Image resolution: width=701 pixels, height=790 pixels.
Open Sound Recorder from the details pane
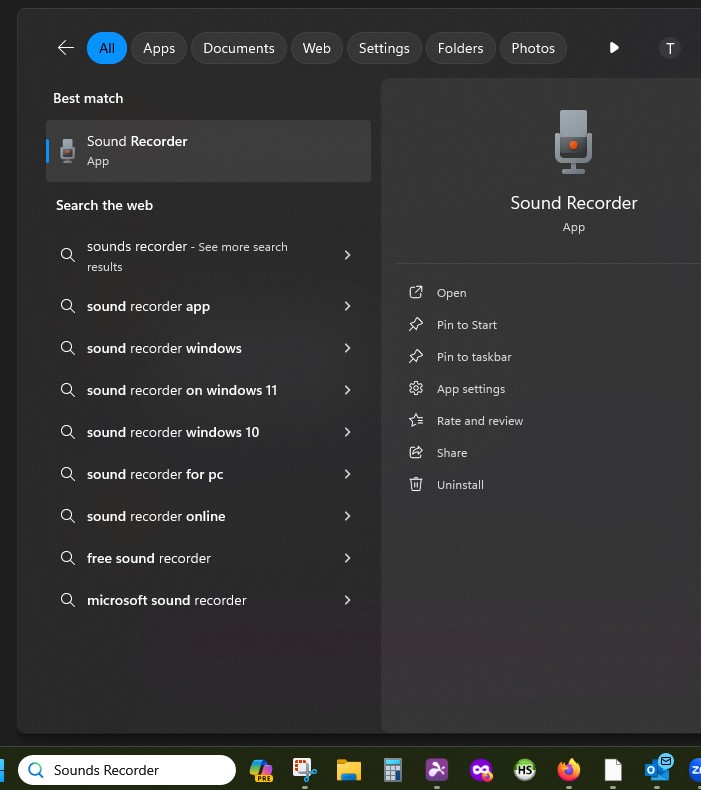click(x=451, y=293)
